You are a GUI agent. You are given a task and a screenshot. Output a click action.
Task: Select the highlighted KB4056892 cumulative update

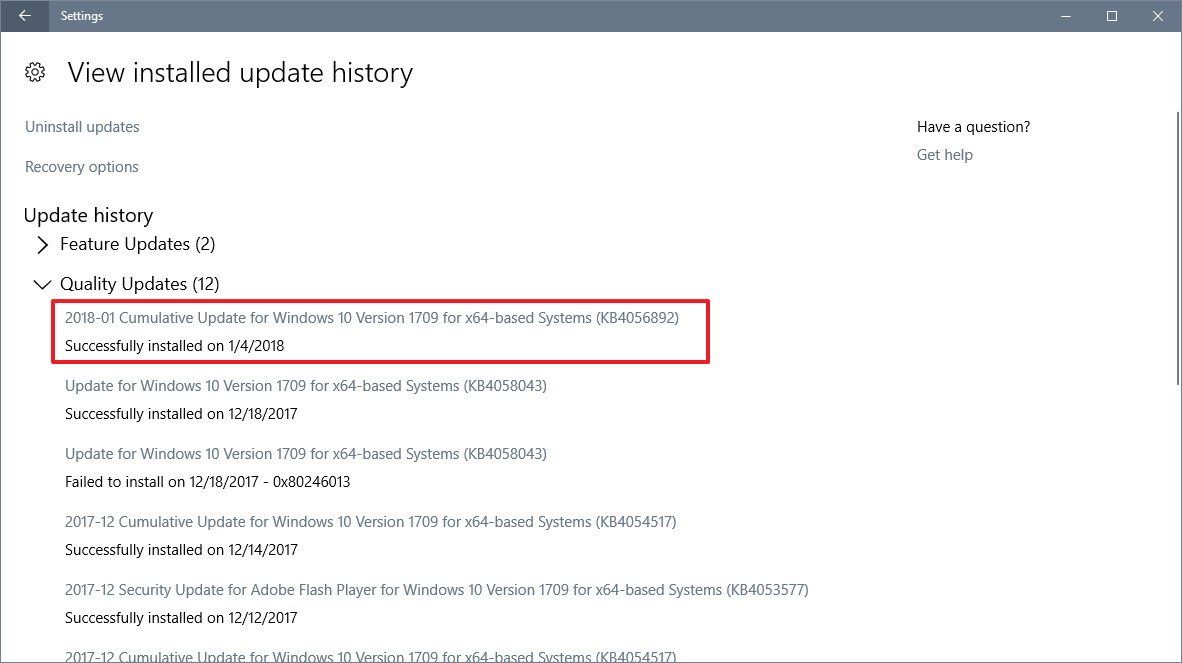(369, 317)
